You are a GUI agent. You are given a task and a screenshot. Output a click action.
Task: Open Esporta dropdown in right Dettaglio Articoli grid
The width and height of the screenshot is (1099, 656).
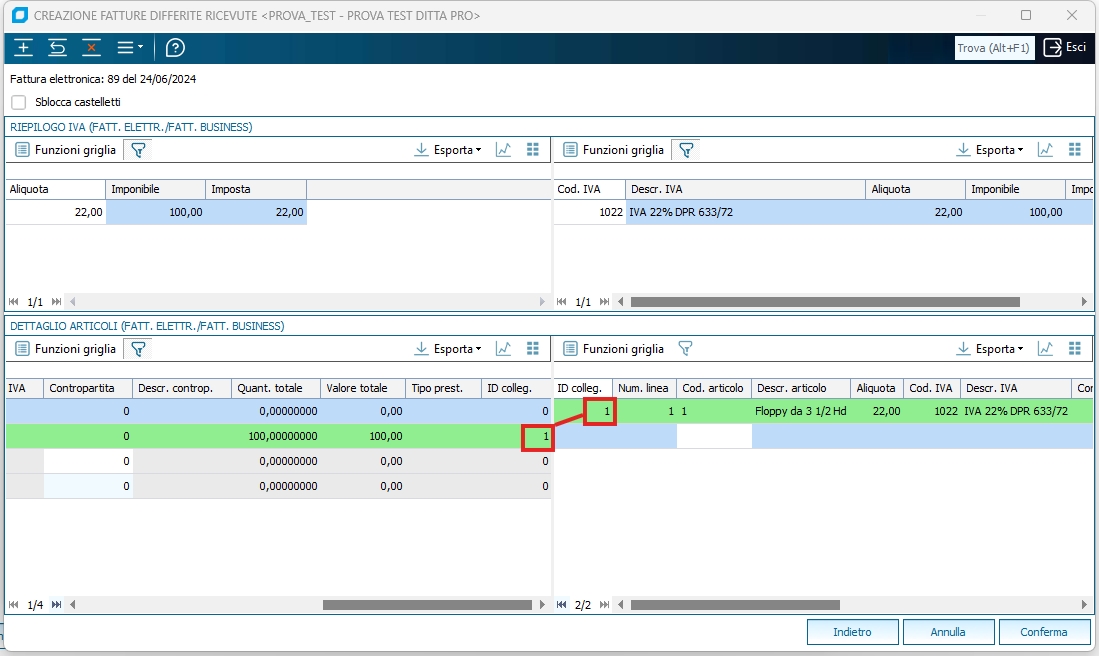pyautogui.click(x=990, y=349)
